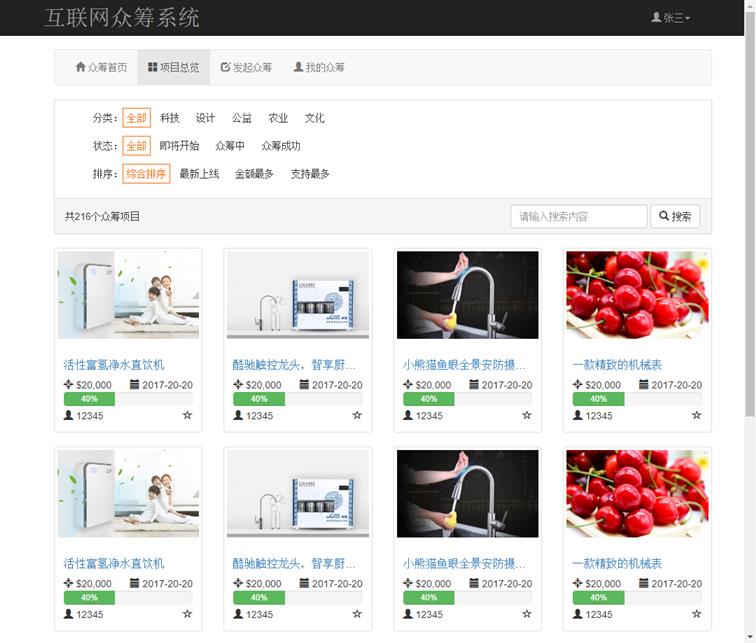The width and height of the screenshot is (756, 643).
Task: Click the user avatar icon beside 张三
Action: point(656,17)
